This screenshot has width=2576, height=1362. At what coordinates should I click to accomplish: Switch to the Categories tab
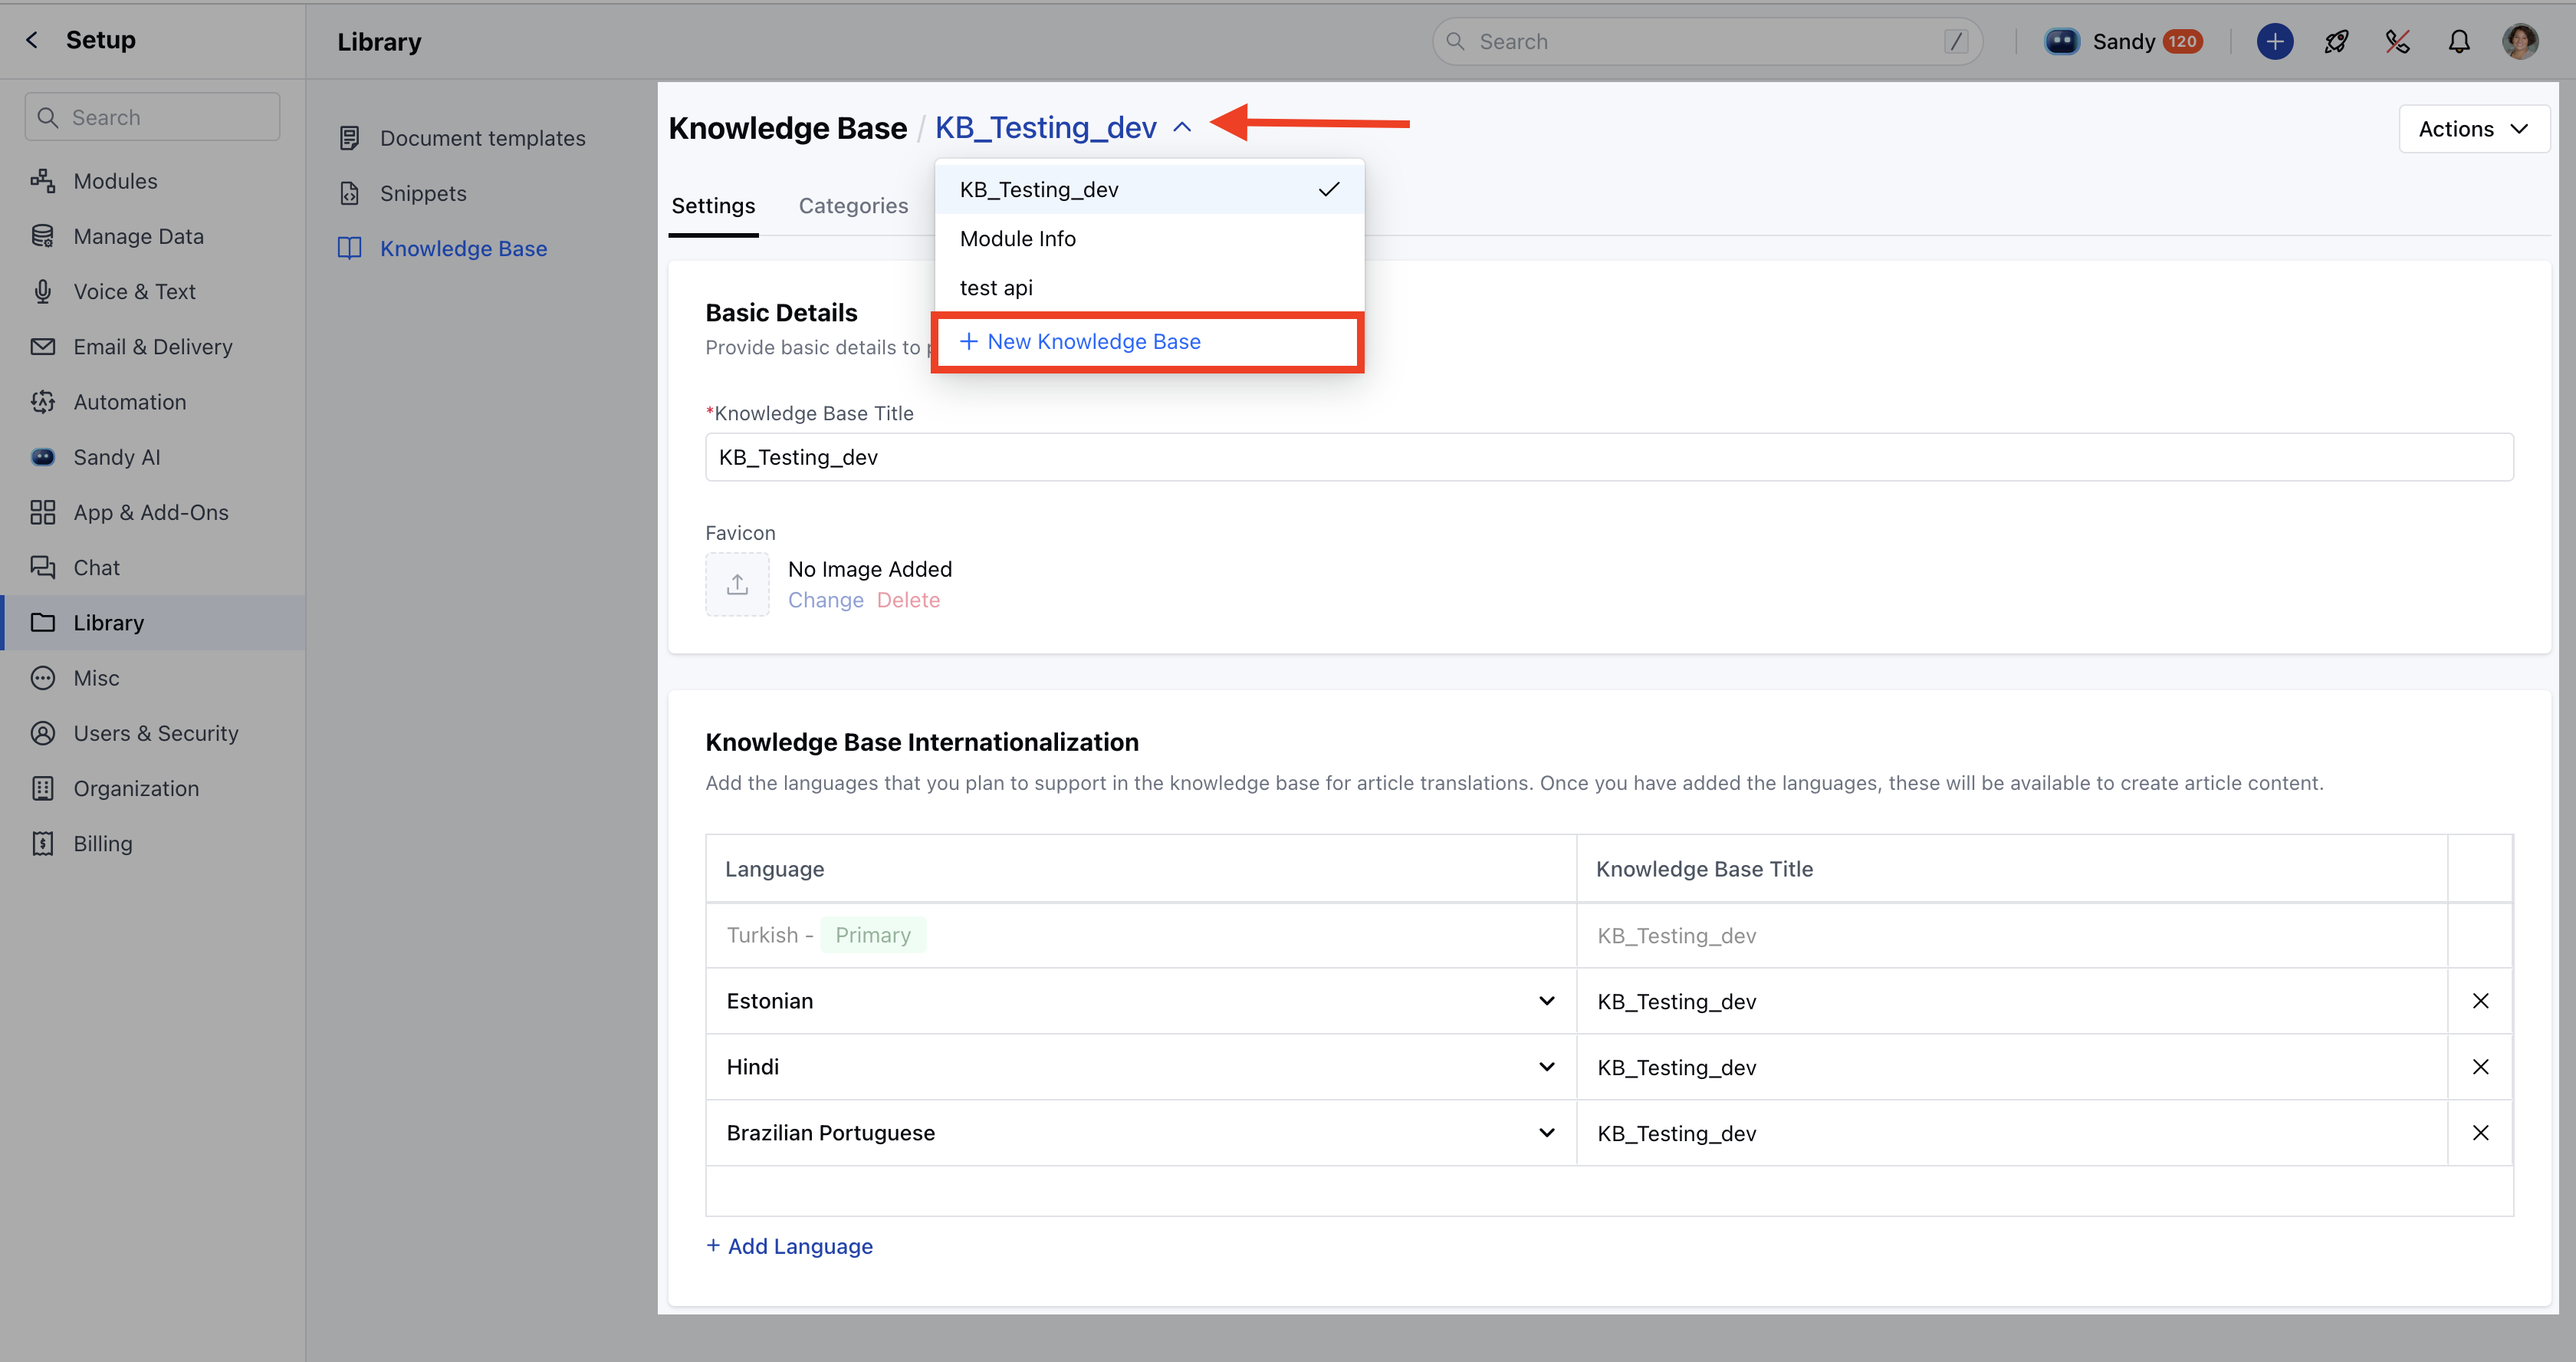coord(853,206)
